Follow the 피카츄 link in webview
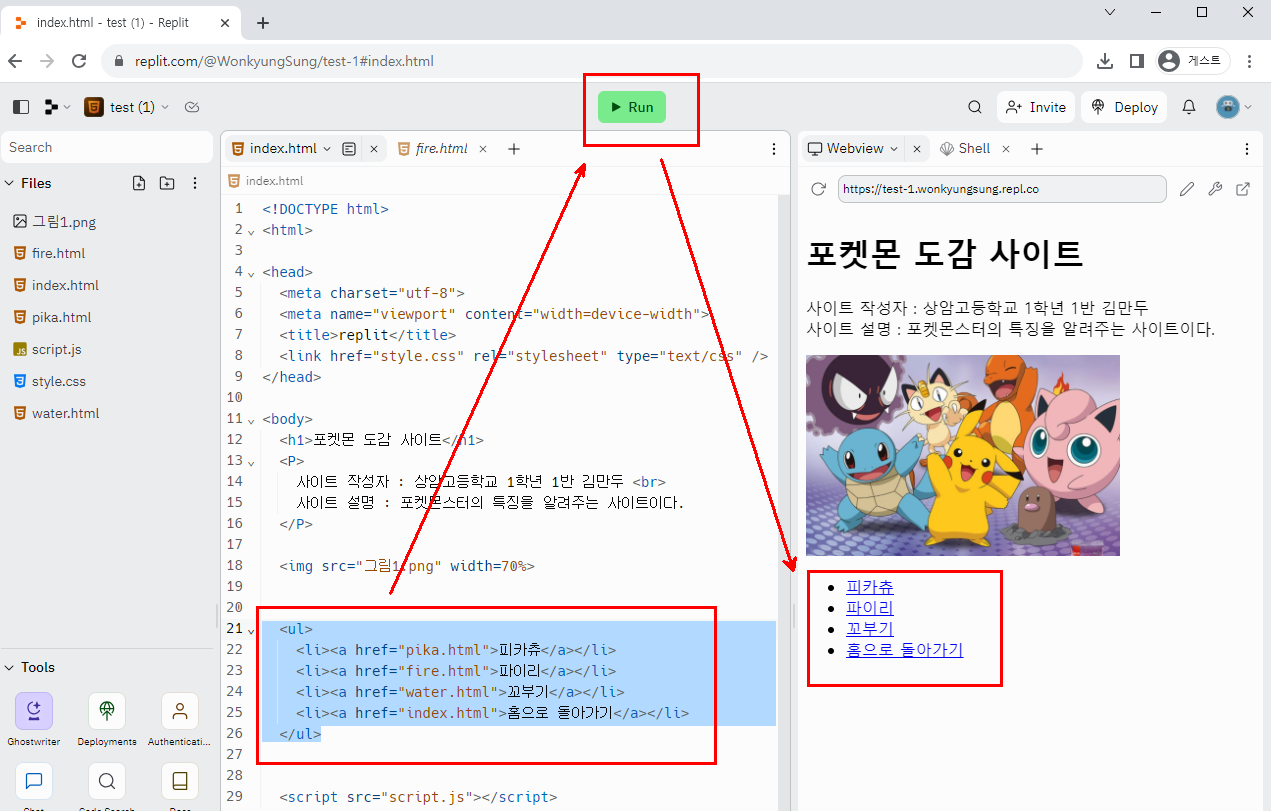The width and height of the screenshot is (1271, 811). point(870,587)
